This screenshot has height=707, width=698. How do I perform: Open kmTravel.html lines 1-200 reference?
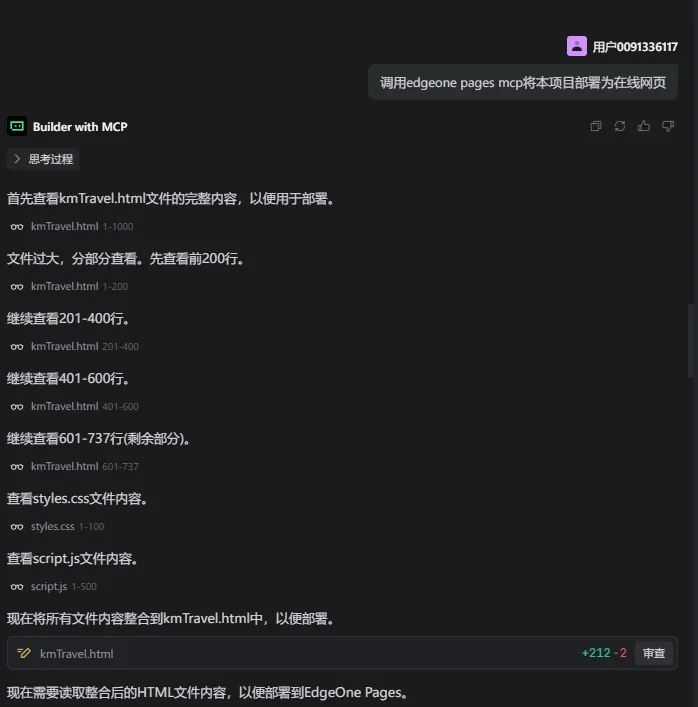[69, 286]
